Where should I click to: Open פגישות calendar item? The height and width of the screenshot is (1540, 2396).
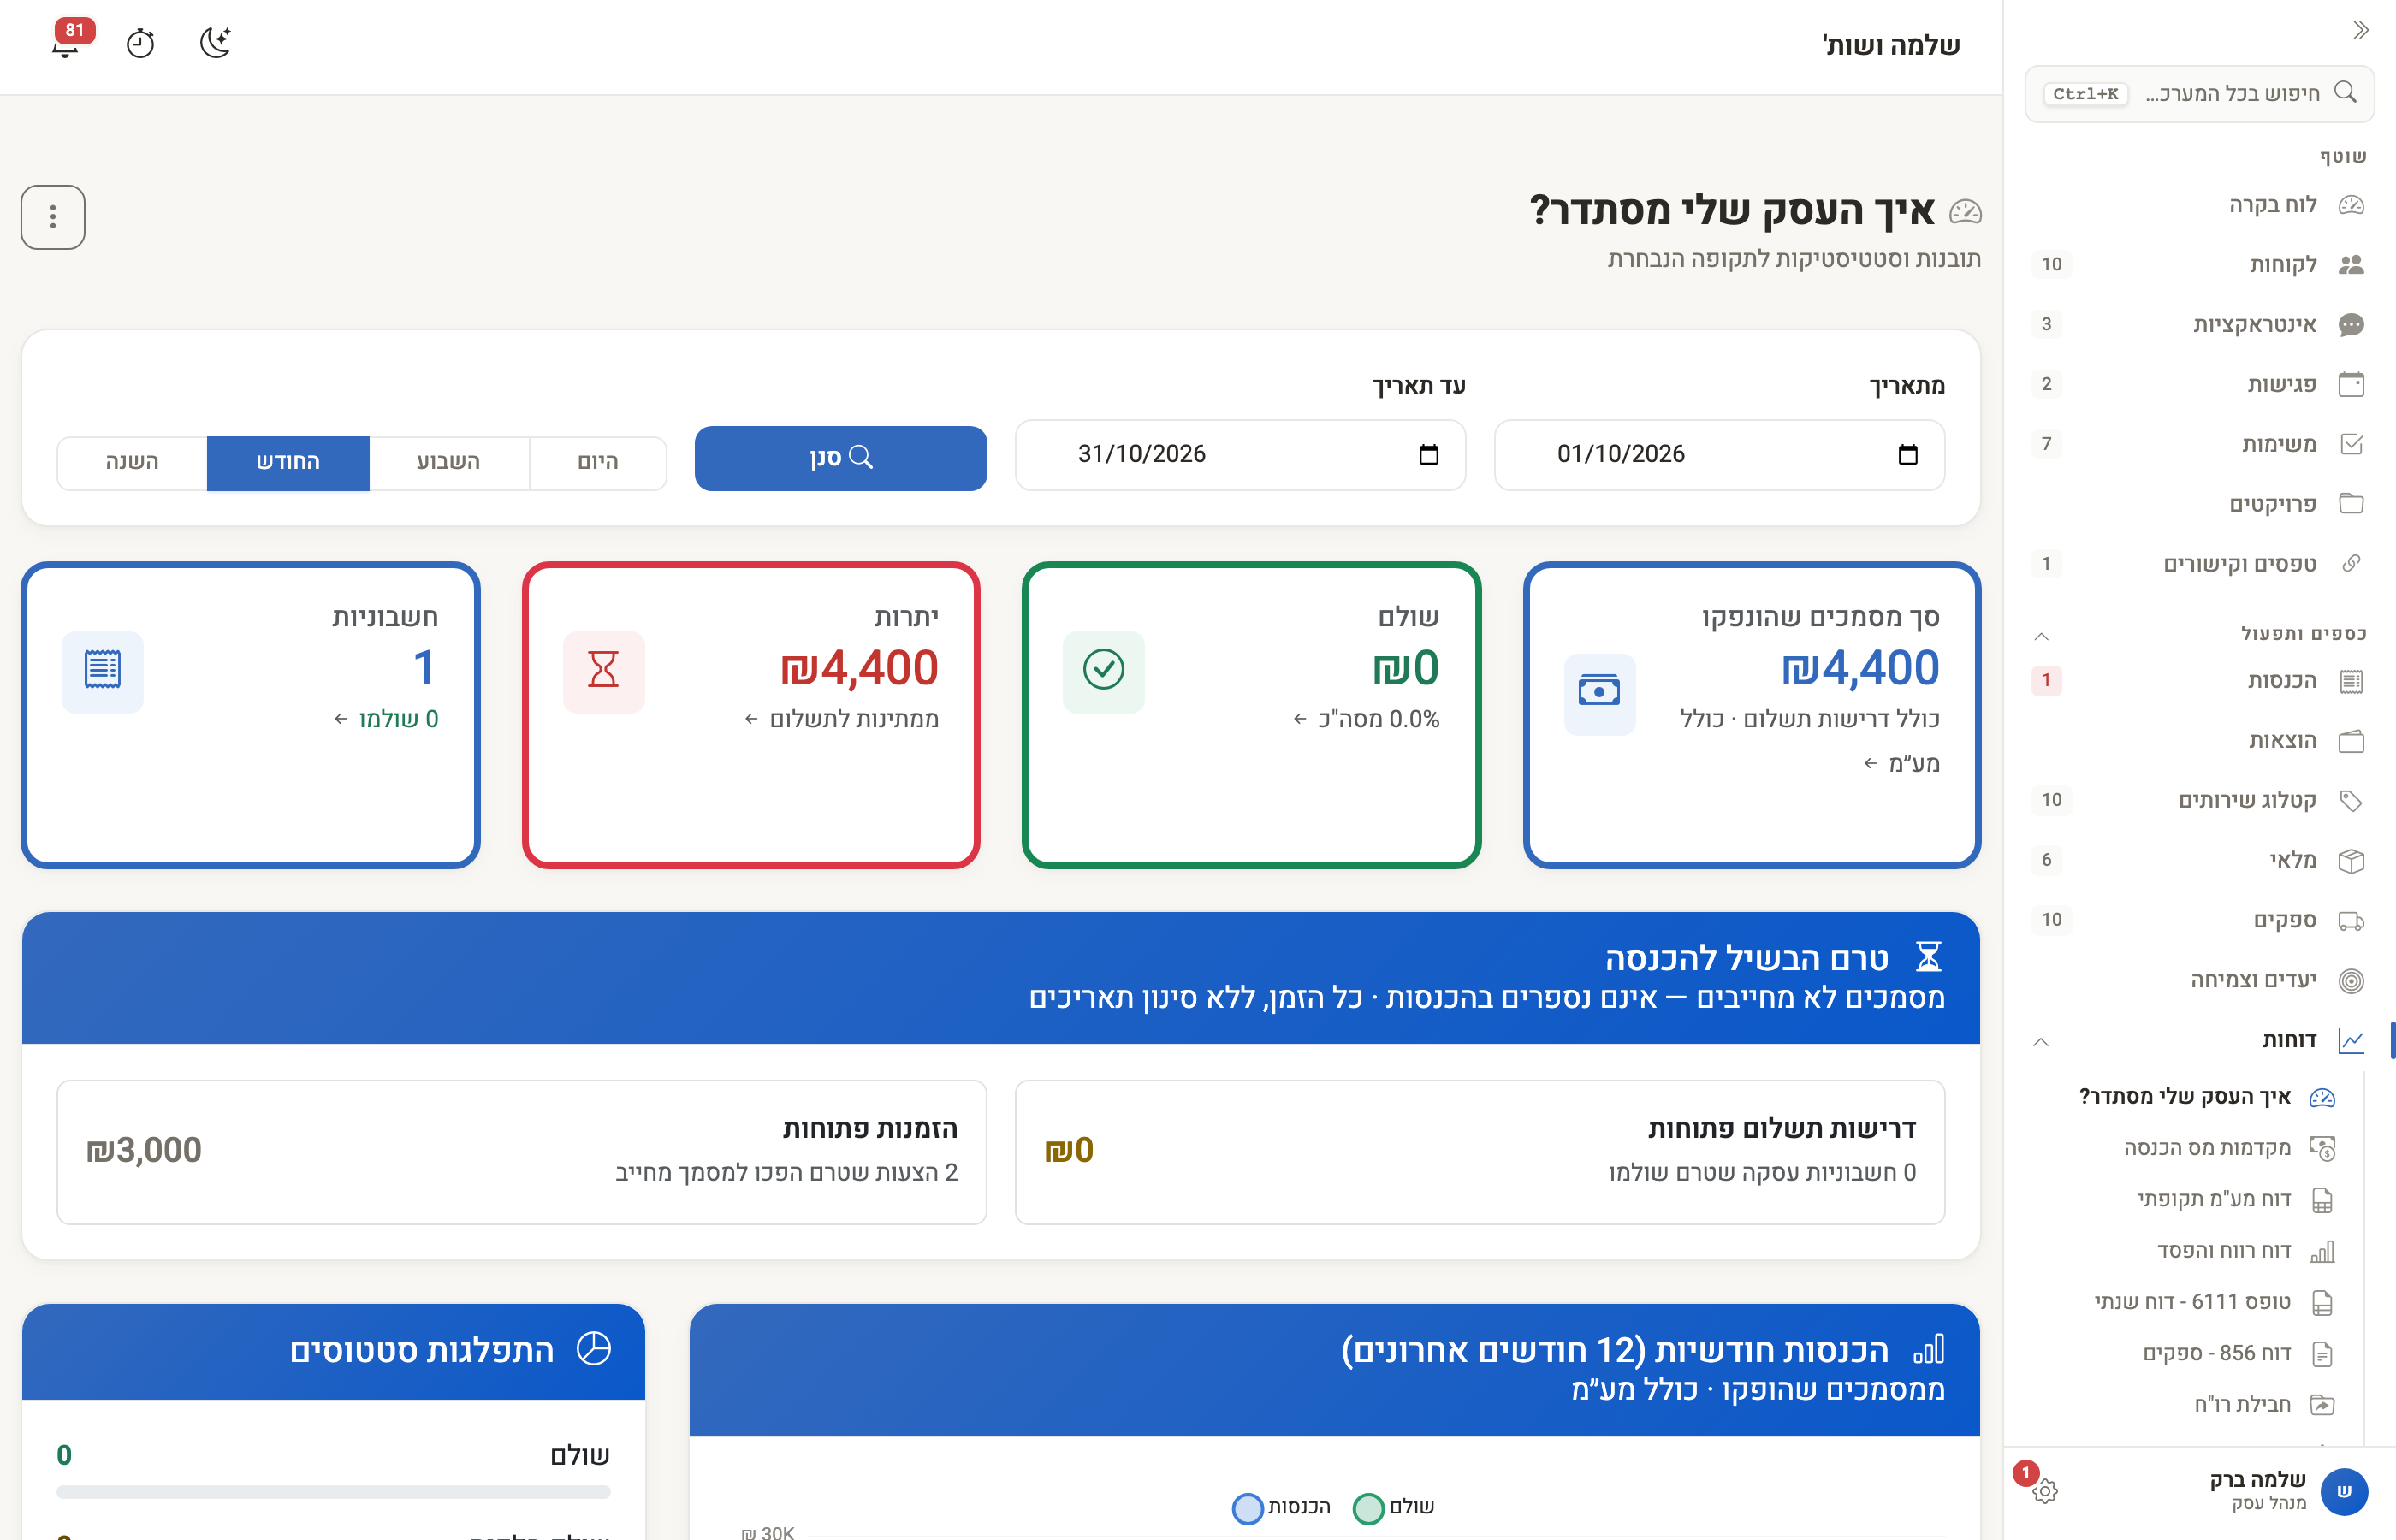[x=2200, y=384]
